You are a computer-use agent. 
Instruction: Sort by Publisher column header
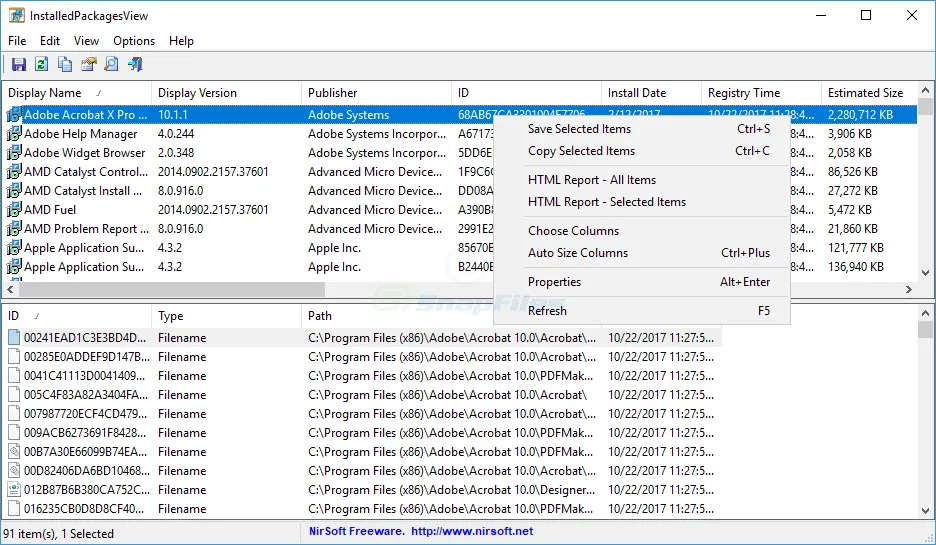376,93
